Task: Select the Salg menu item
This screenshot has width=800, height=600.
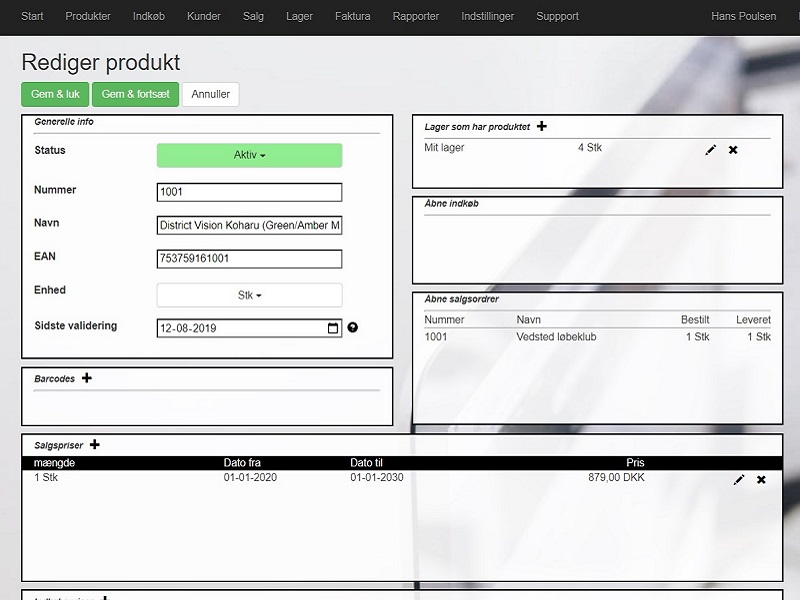Action: pyautogui.click(x=254, y=16)
